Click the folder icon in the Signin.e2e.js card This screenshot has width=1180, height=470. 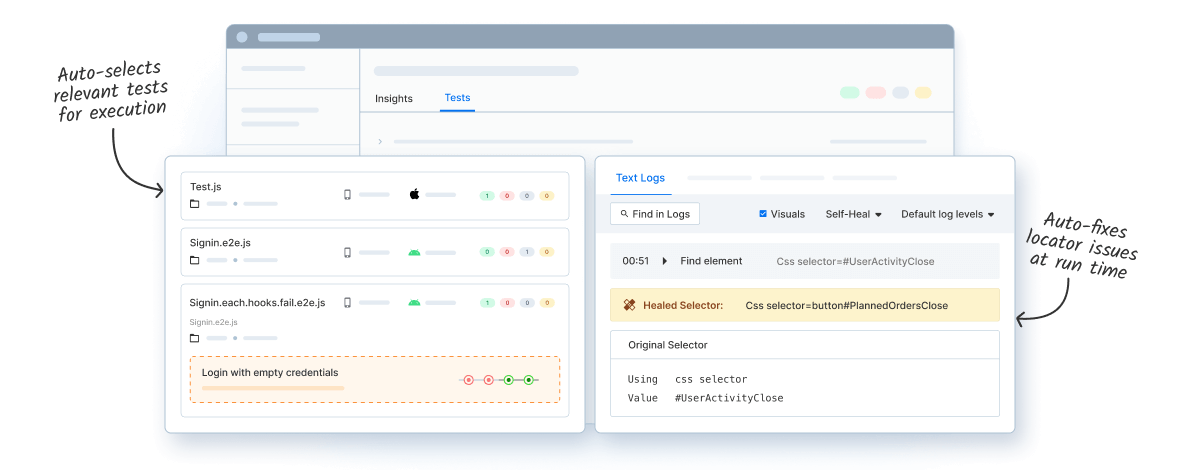coord(194,260)
